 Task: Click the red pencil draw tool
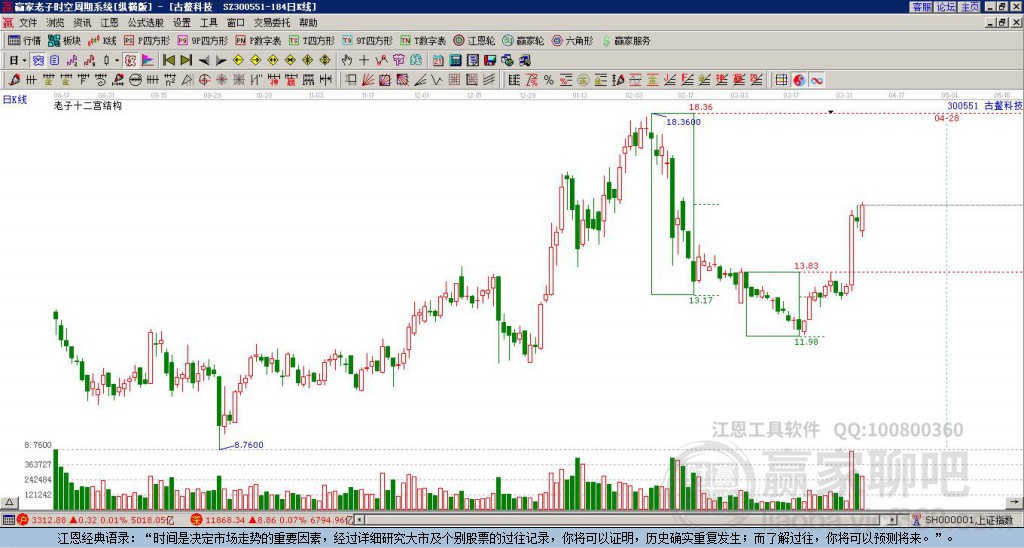click(13, 80)
